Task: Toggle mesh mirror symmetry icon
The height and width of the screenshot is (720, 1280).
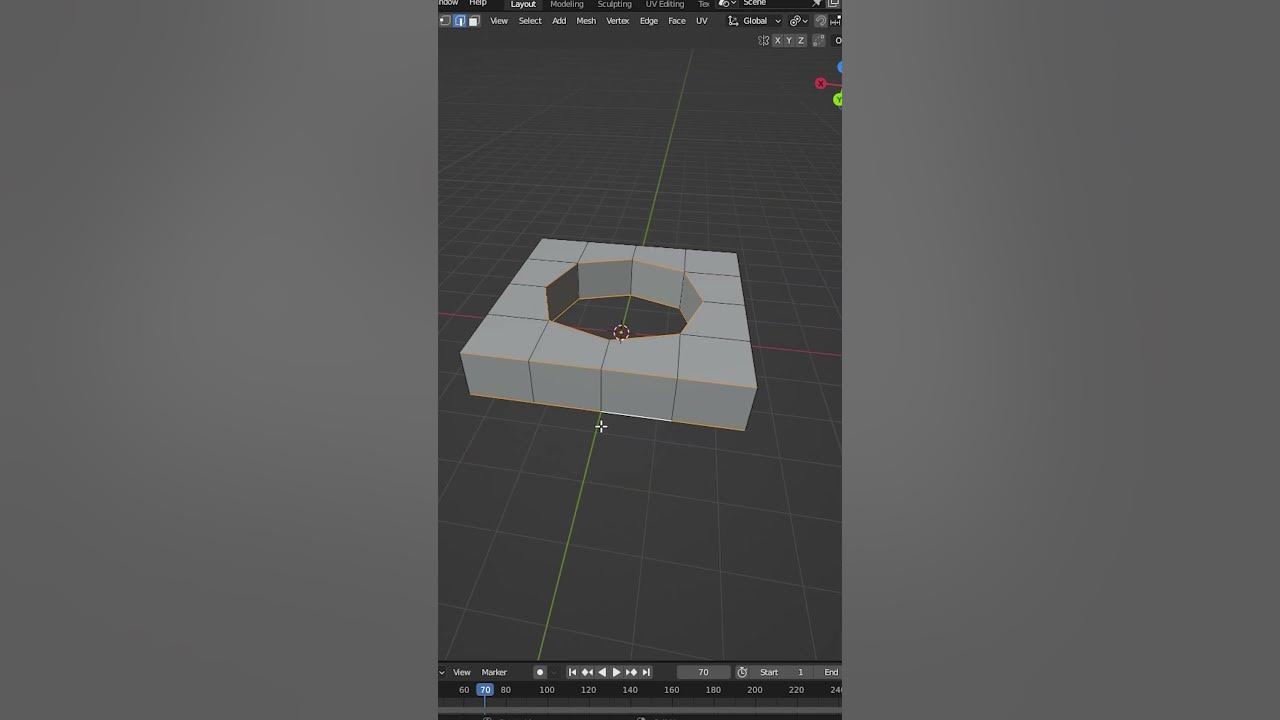Action: [764, 41]
